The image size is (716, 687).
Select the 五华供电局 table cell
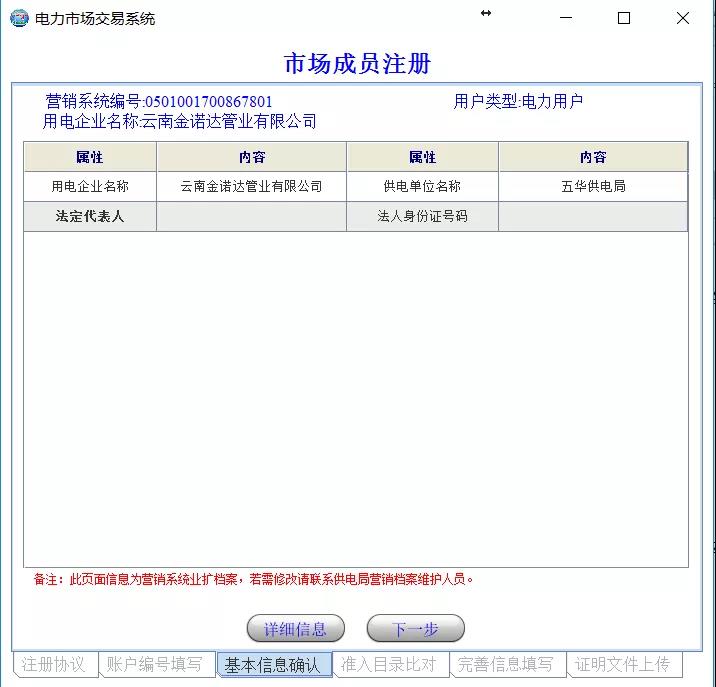[593, 186]
